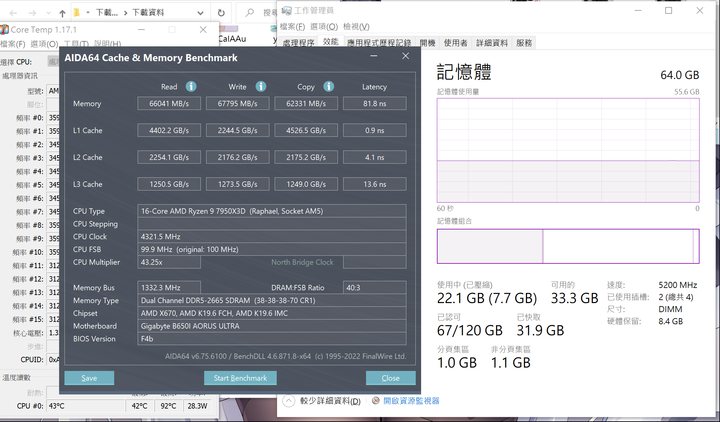Switch to 應用程式歷程記錄 tab in Task Manager
The width and height of the screenshot is (720, 422).
[x=379, y=43]
